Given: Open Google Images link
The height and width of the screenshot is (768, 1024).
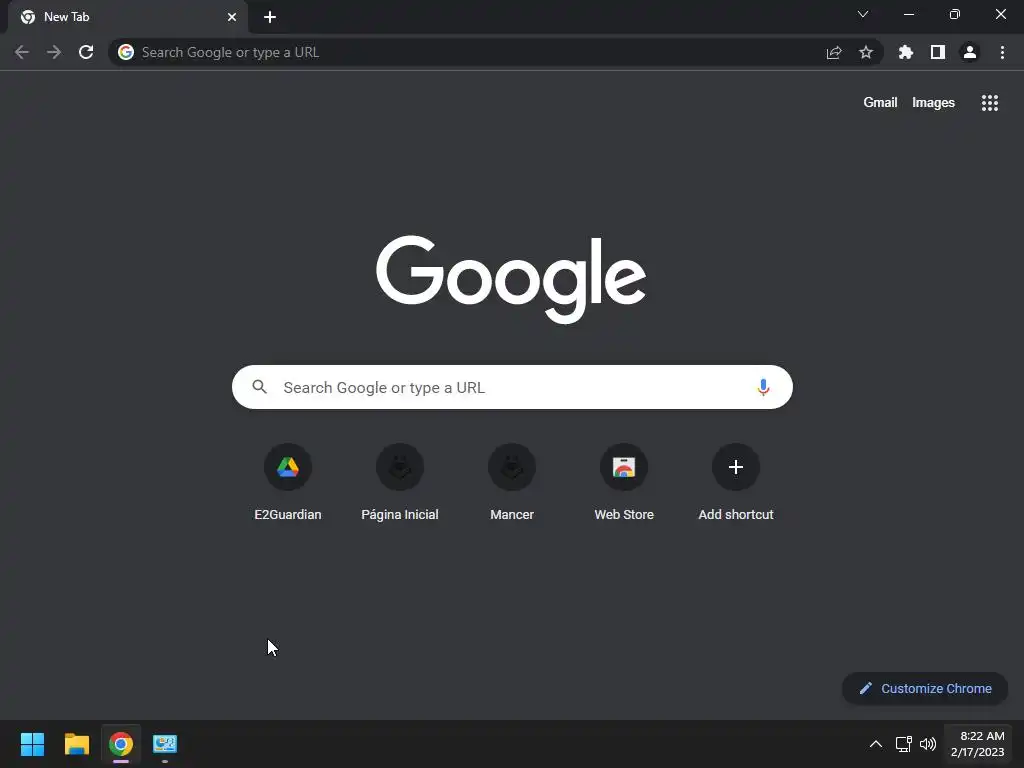Looking at the screenshot, I should (933, 103).
